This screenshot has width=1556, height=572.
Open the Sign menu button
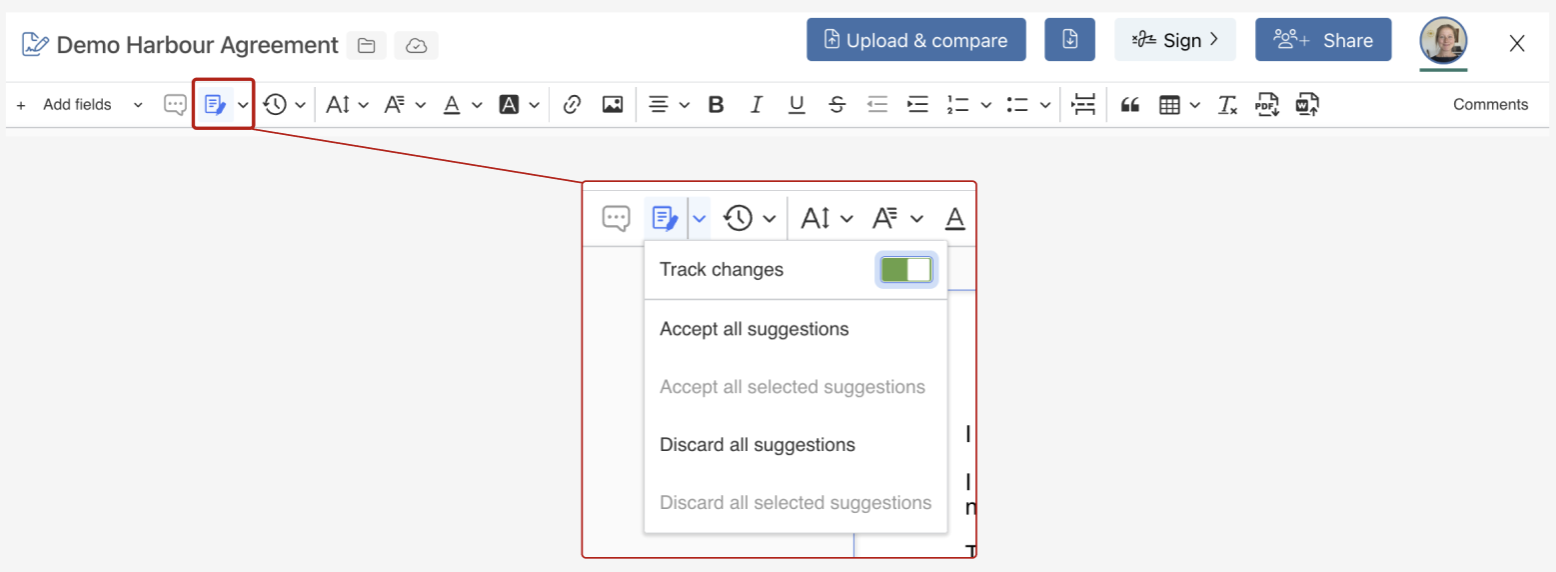(x=1175, y=40)
